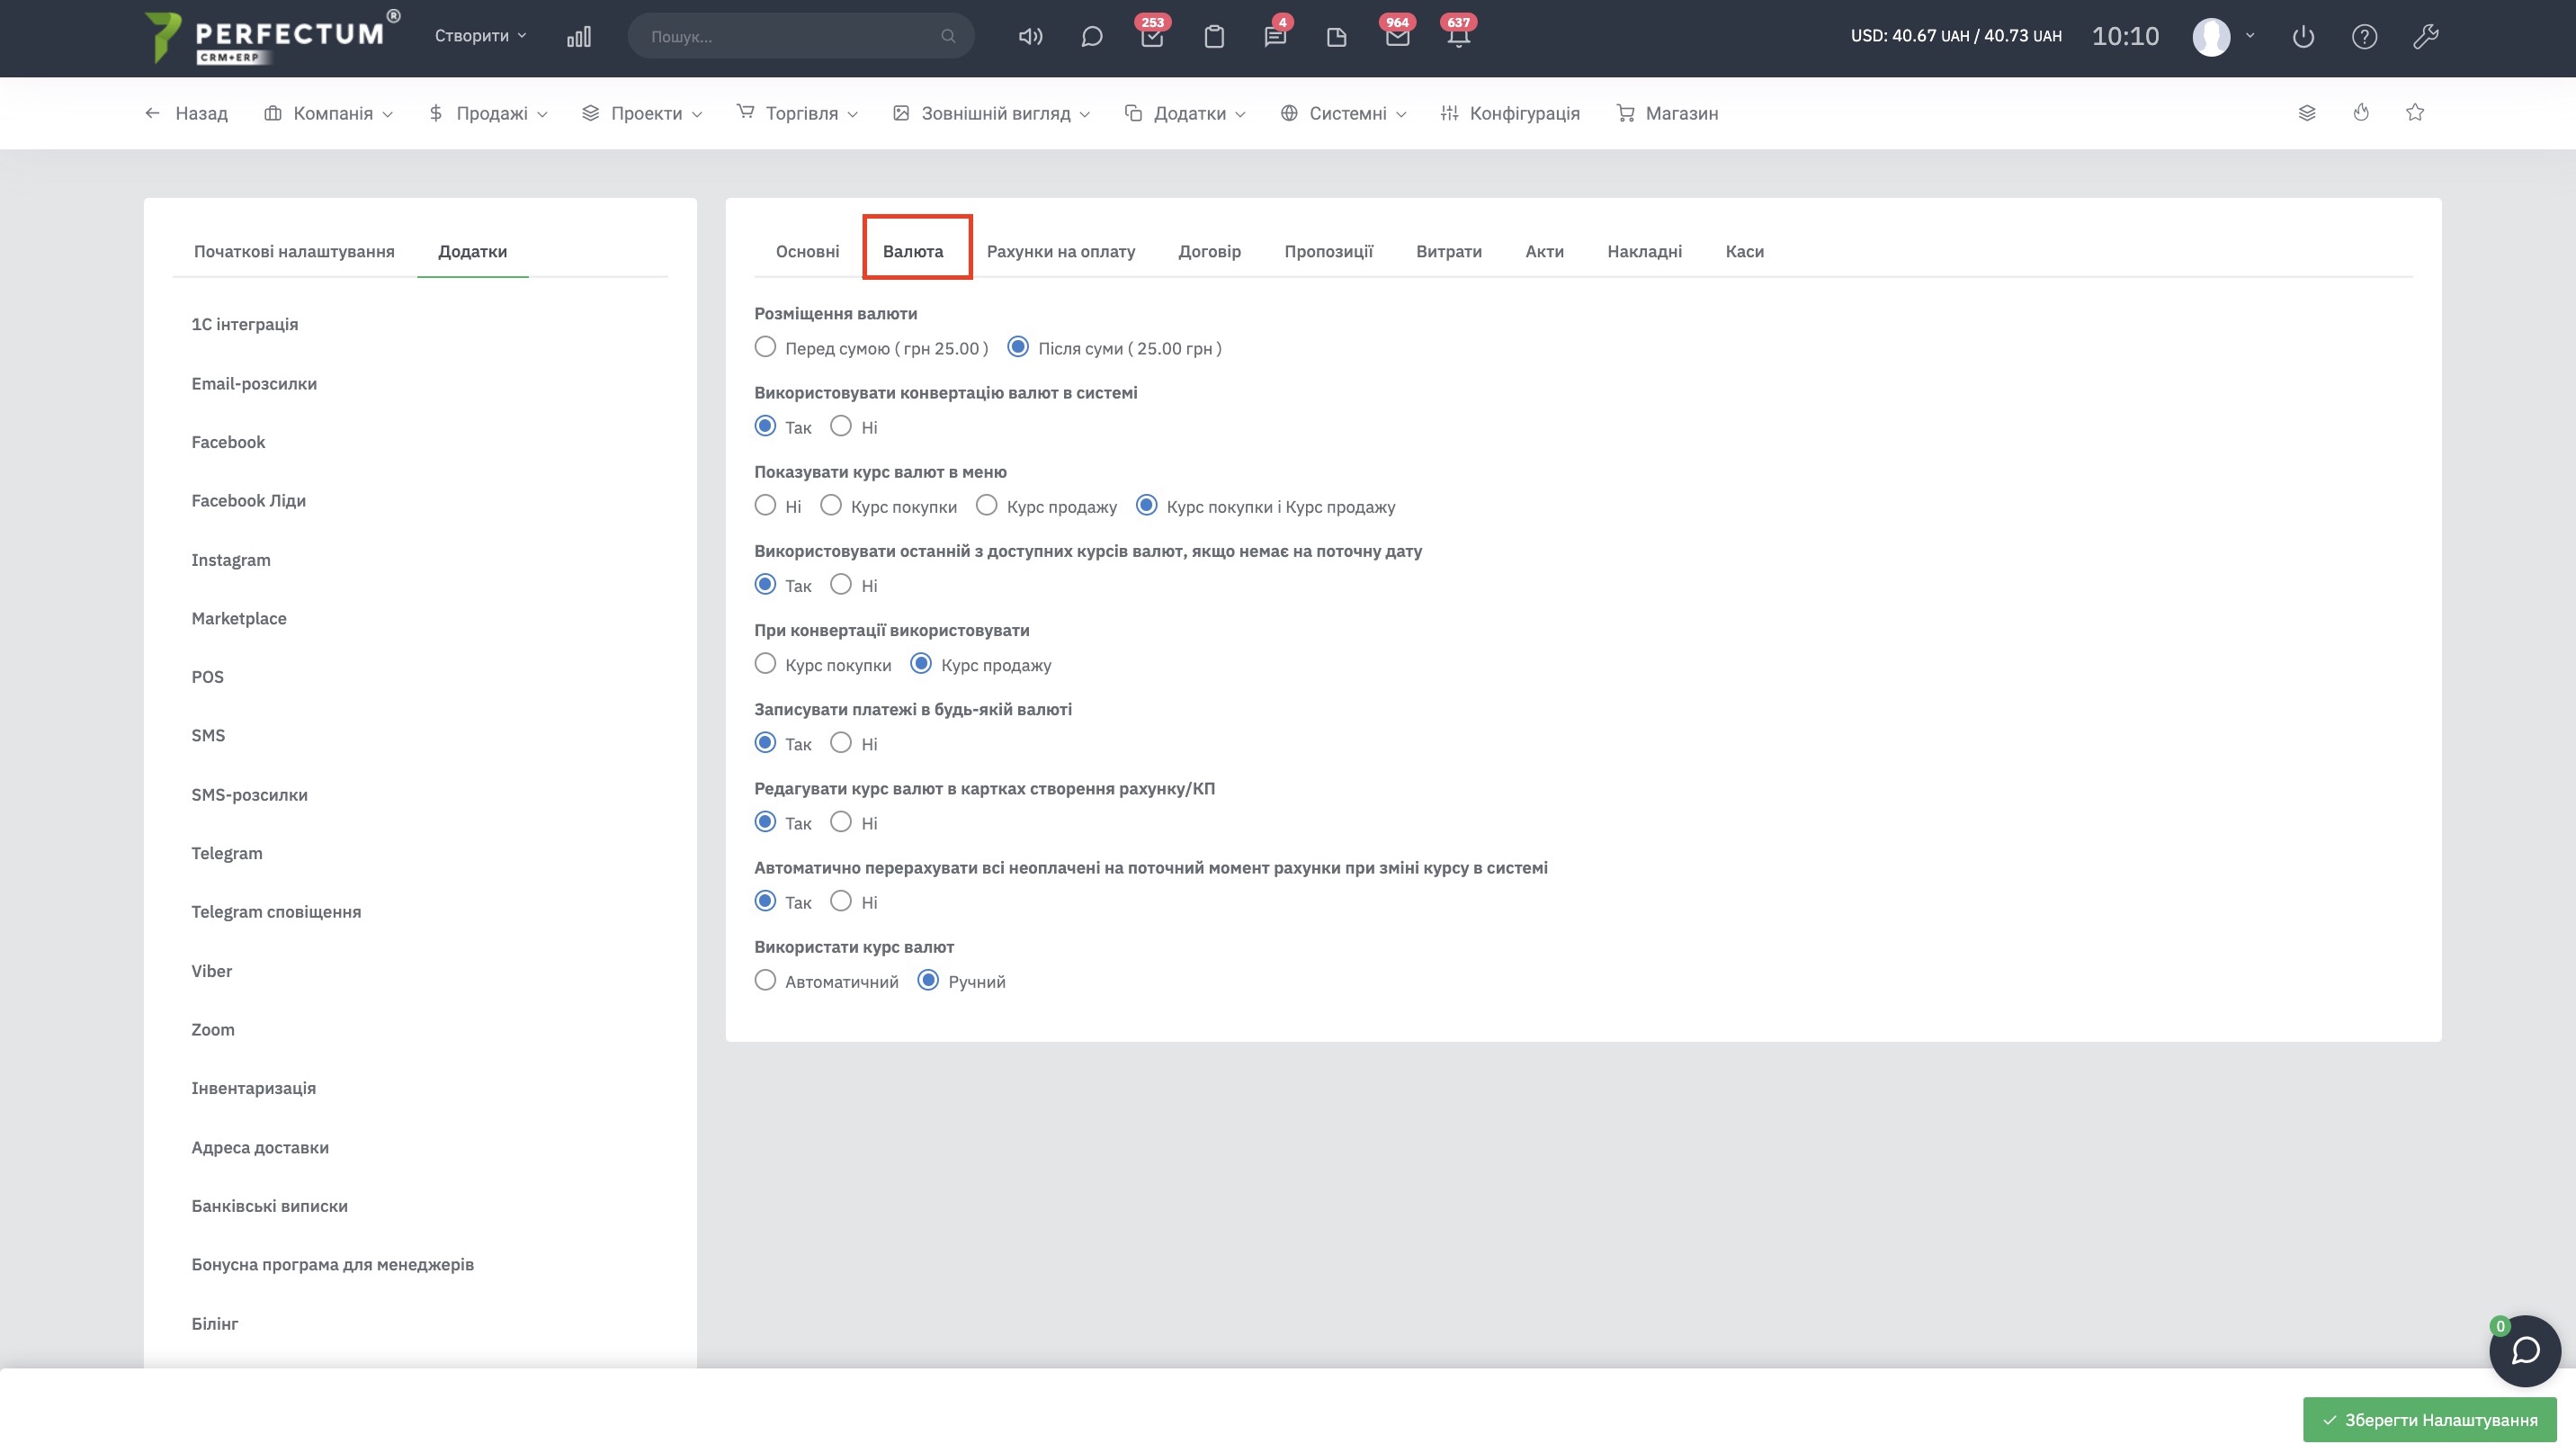Click the power logout icon

coord(2303,37)
